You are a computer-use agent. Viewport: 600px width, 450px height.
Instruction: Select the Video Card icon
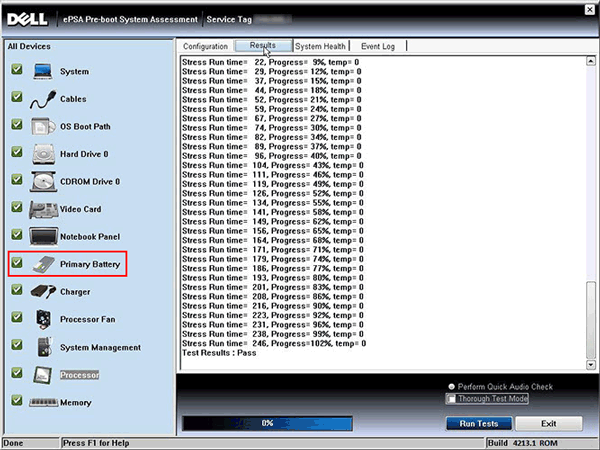(x=44, y=209)
